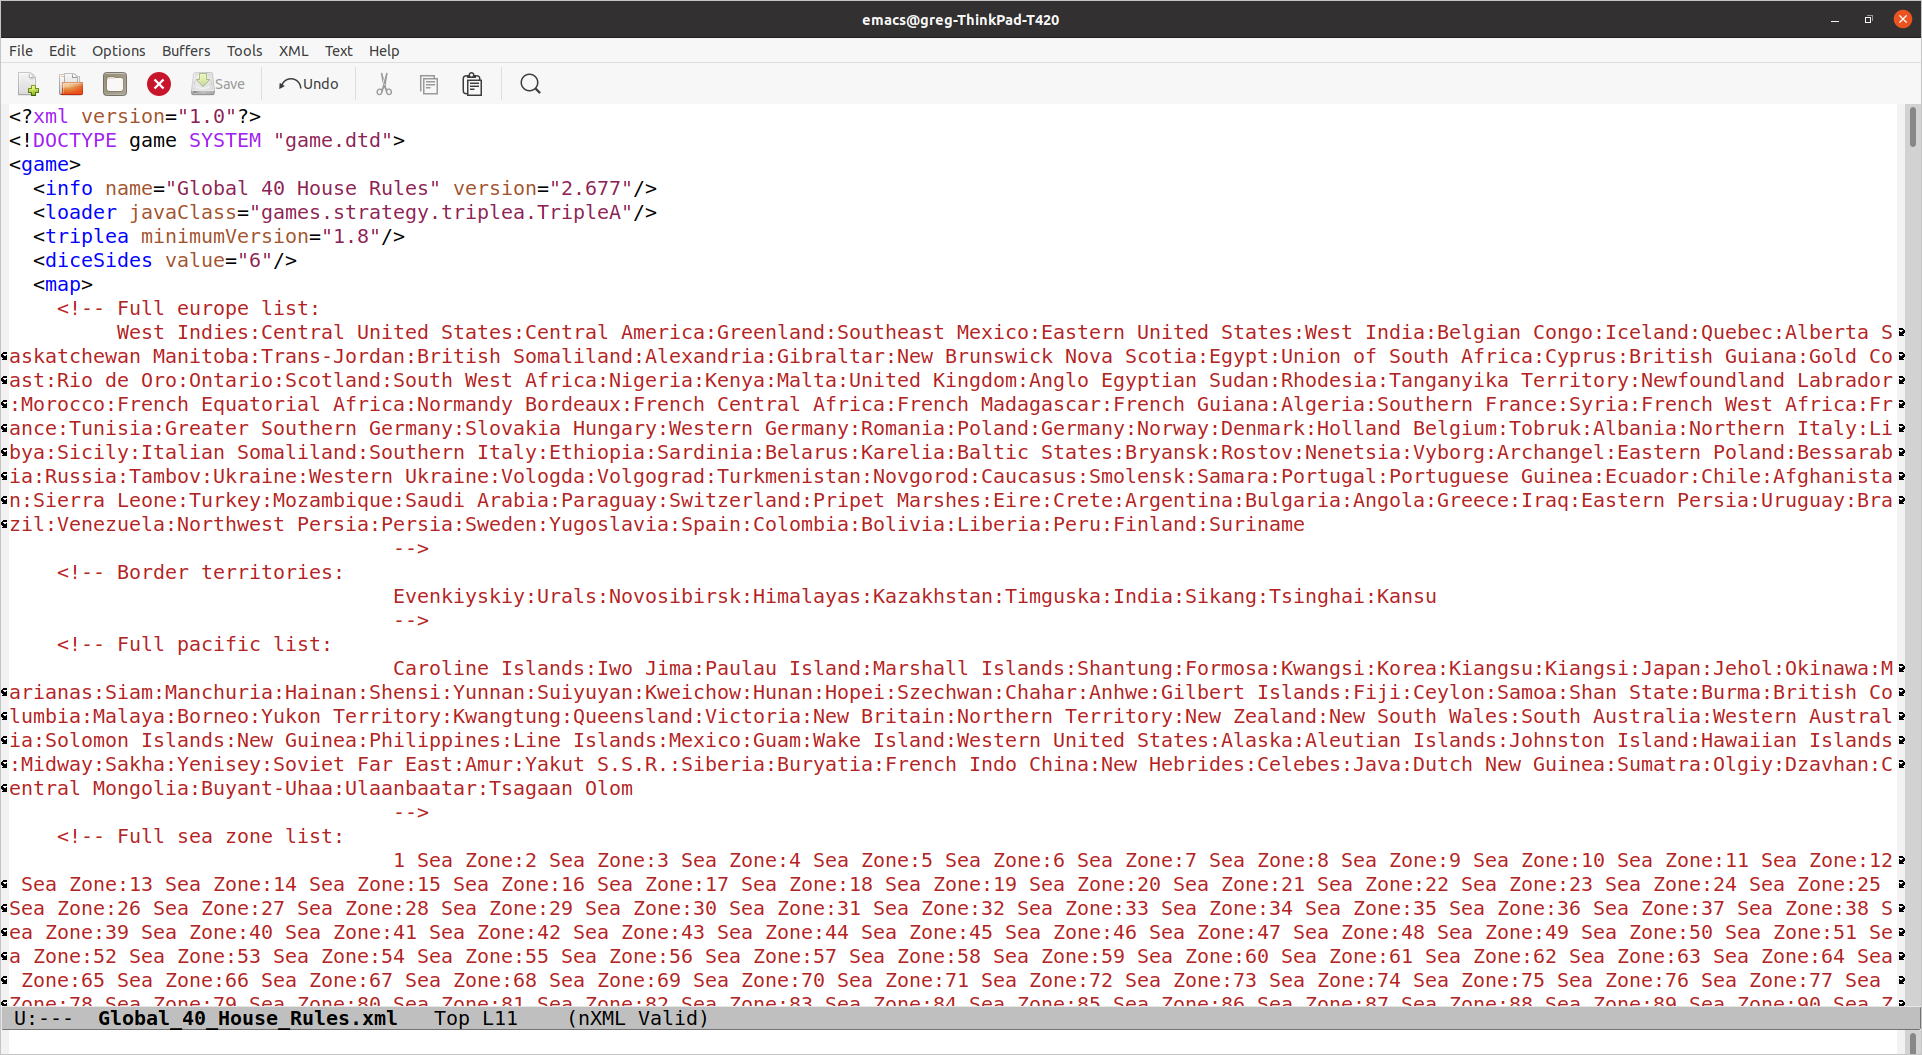Paste from clipboard icon
1922x1055 pixels.
tap(472, 84)
